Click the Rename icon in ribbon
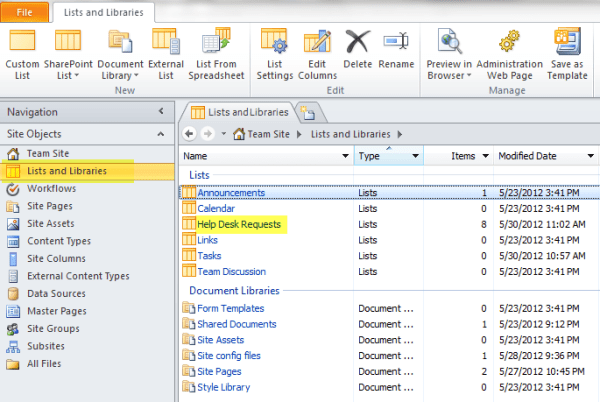This screenshot has height=402, width=600. (x=396, y=43)
